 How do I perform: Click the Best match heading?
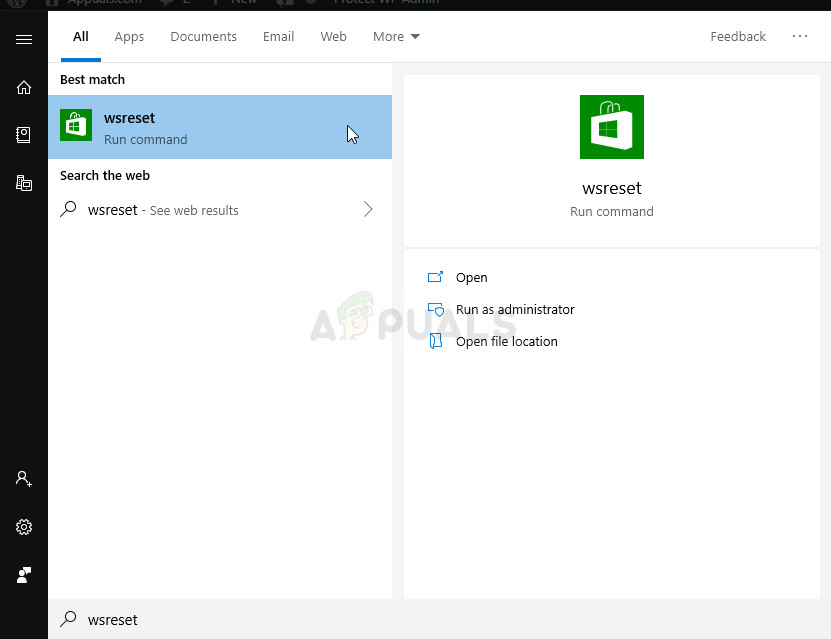point(92,79)
